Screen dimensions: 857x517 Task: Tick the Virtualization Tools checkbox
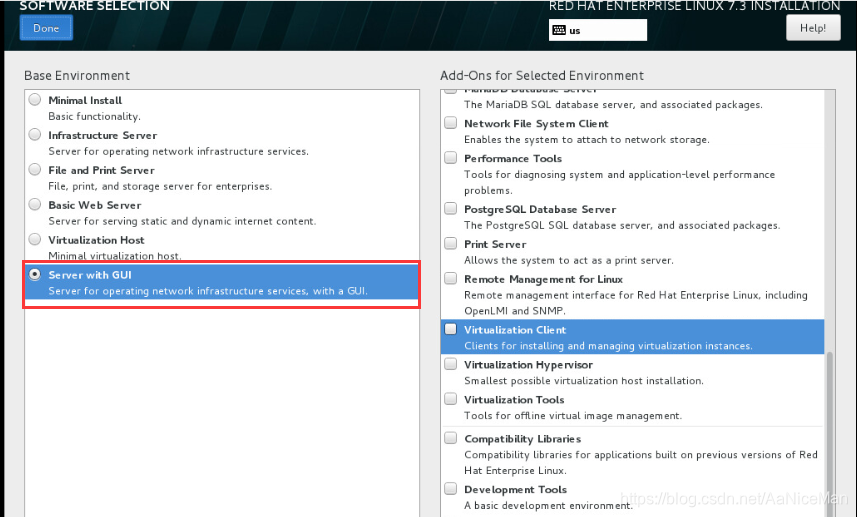coord(450,399)
